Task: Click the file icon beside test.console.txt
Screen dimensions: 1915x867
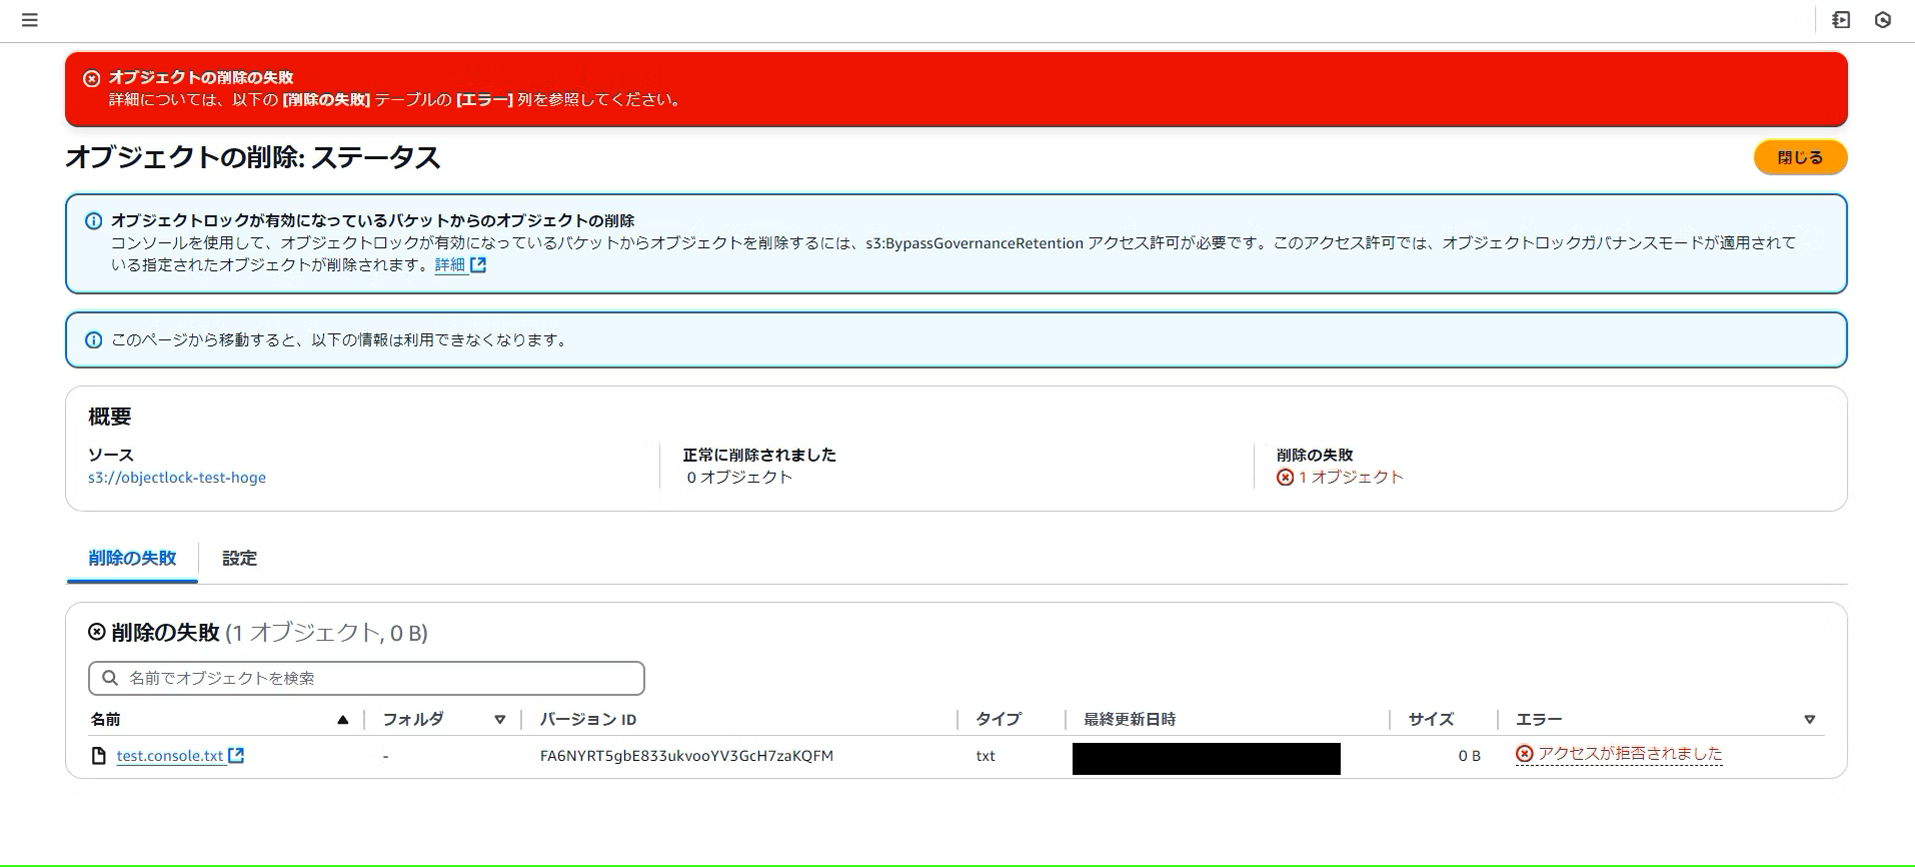Action: click(99, 756)
